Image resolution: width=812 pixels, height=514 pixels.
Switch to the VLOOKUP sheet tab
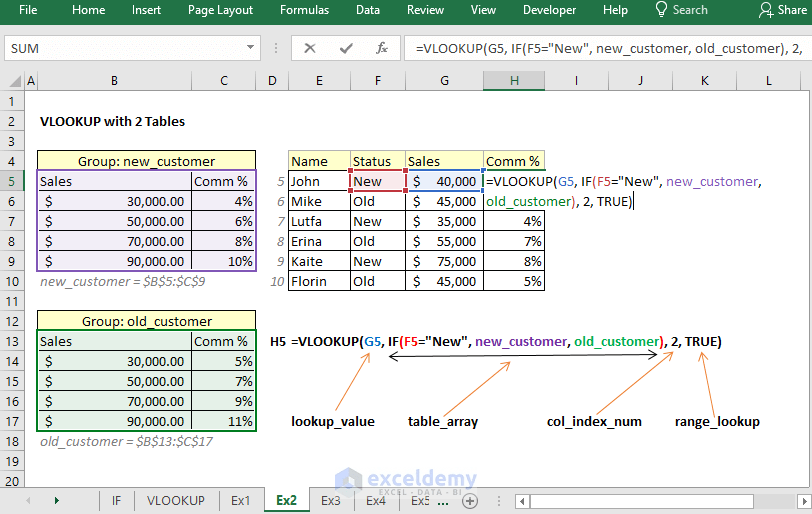[x=176, y=501]
